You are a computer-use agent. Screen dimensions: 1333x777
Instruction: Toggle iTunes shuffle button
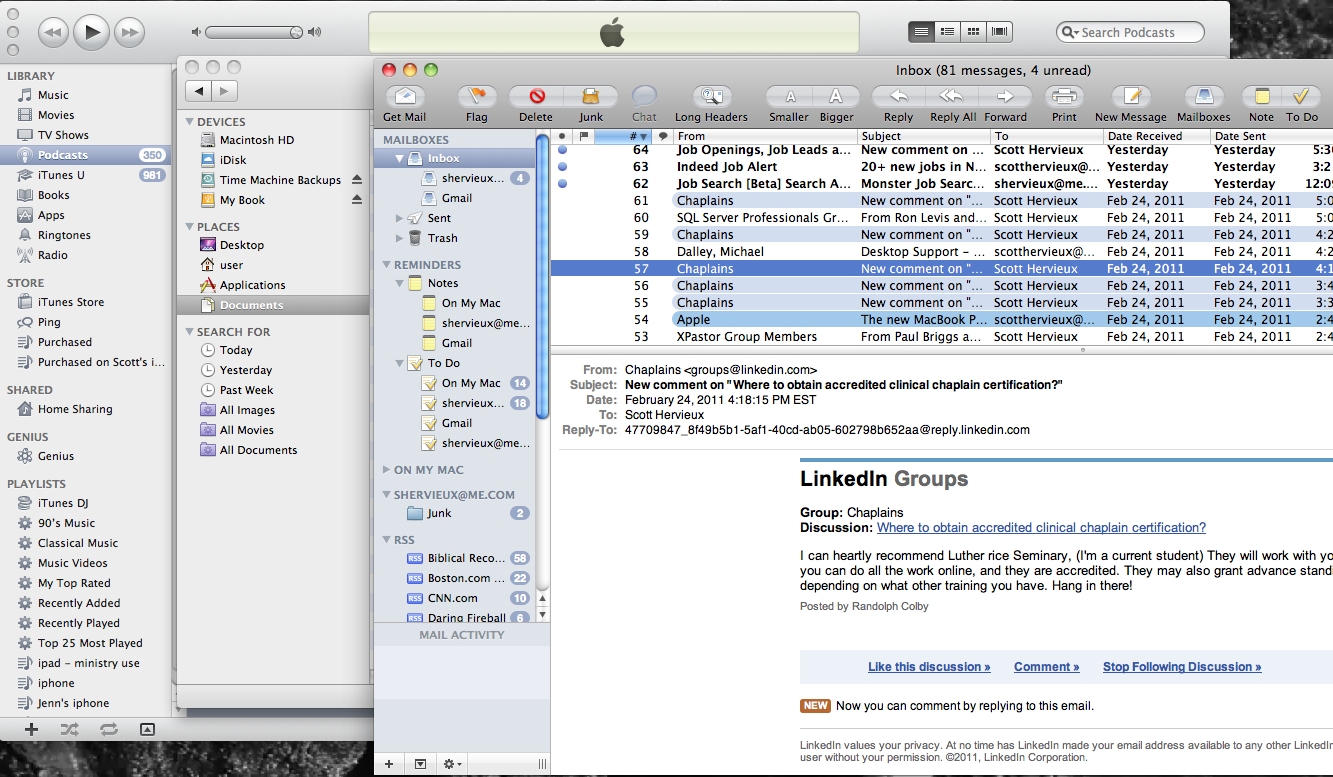pyautogui.click(x=70, y=729)
